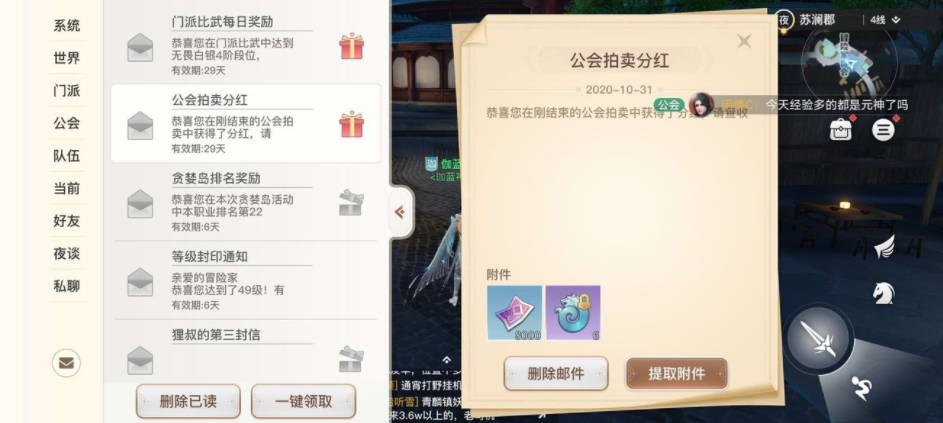Claim red gift for 公会拍卖分红 mail
This screenshot has height=423, width=943.
pos(351,124)
